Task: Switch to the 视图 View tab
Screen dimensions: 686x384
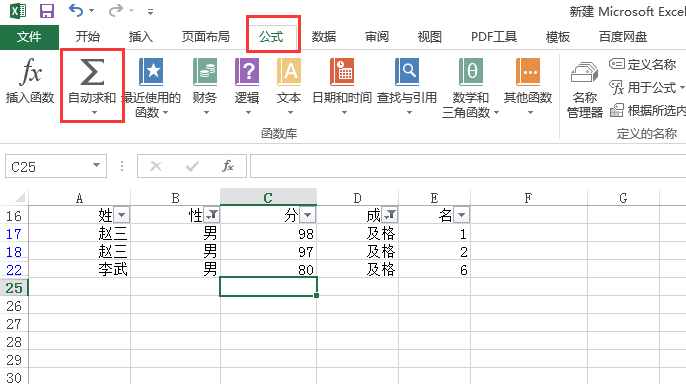Action: point(430,37)
